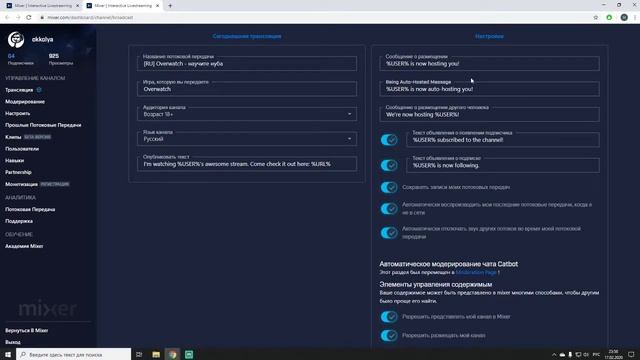Open the Moderation Page link
The width and height of the screenshot is (640, 360).
(476, 272)
